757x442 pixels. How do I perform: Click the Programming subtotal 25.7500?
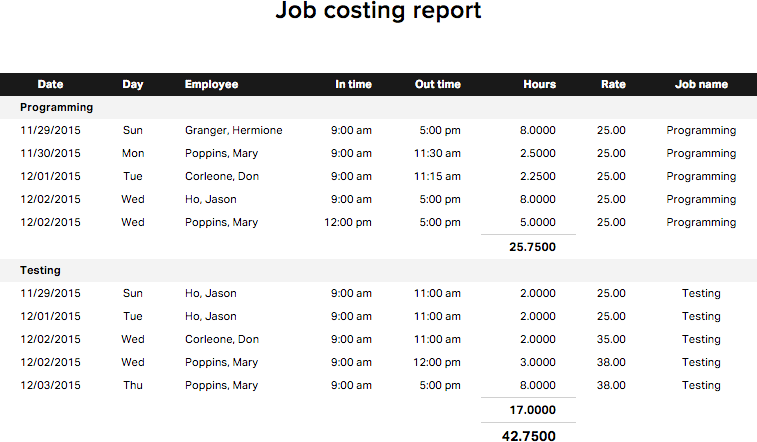coord(532,247)
